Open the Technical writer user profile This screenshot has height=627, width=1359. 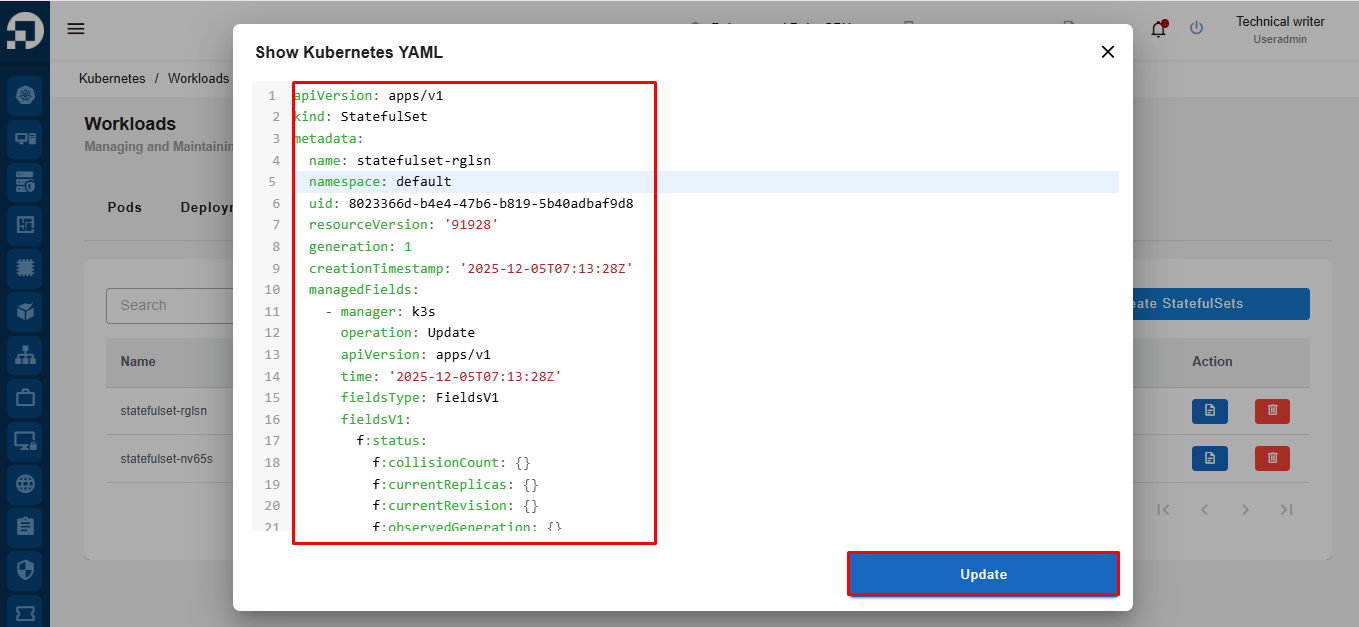[1279, 29]
